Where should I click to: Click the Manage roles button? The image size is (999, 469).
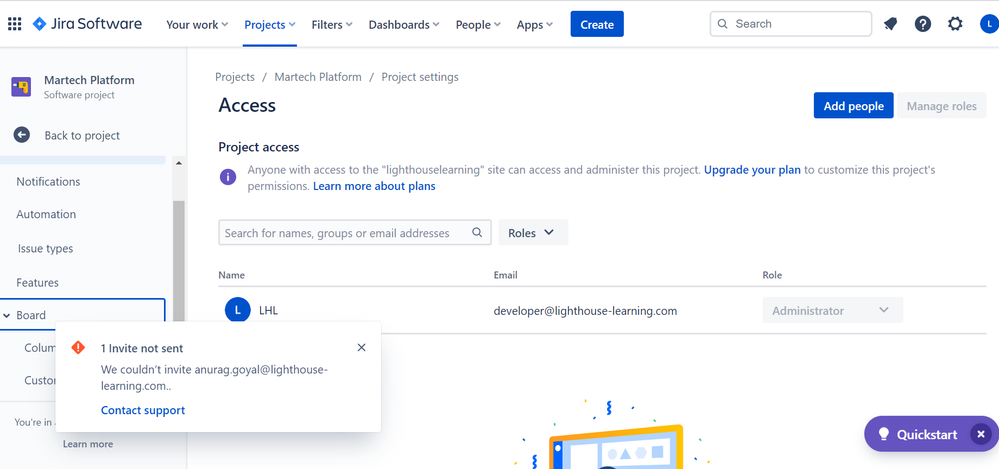point(942,106)
